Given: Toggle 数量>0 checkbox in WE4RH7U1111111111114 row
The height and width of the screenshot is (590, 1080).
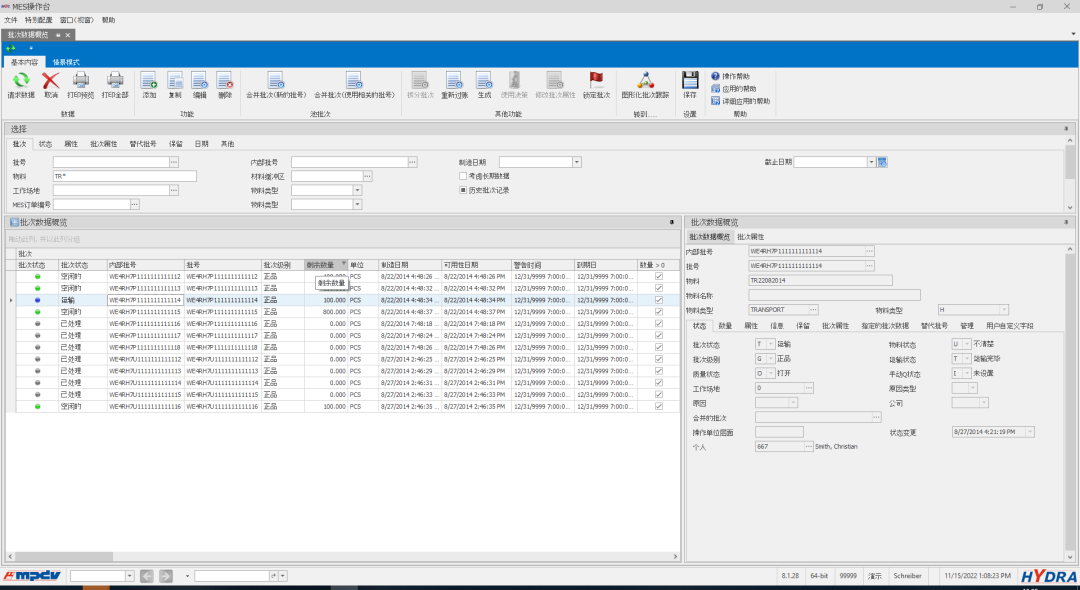Looking at the screenshot, I should pyautogui.click(x=659, y=383).
